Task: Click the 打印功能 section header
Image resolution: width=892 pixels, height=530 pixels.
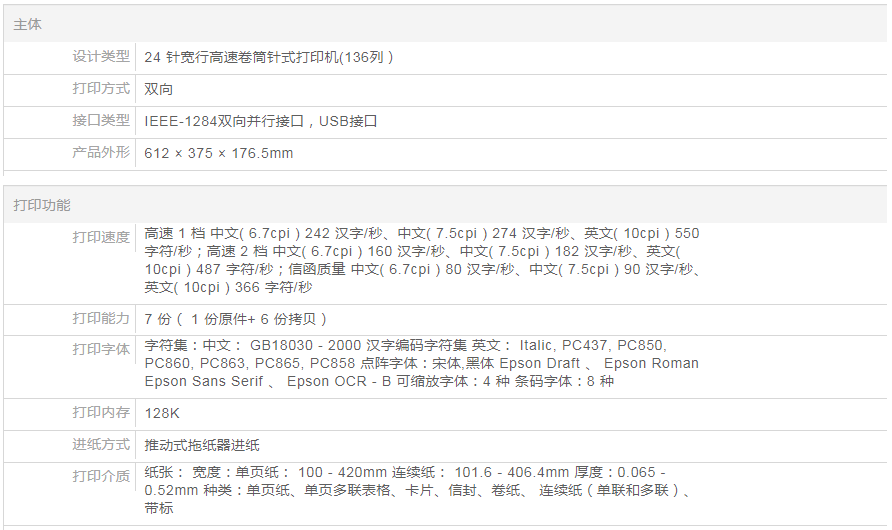Action: pos(42,205)
